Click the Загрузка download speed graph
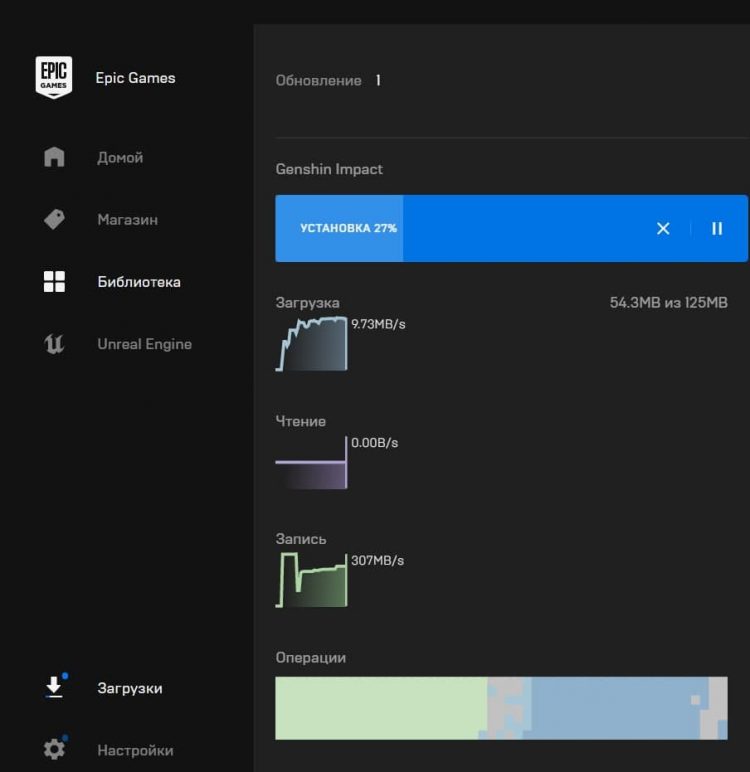750x772 pixels. click(312, 345)
